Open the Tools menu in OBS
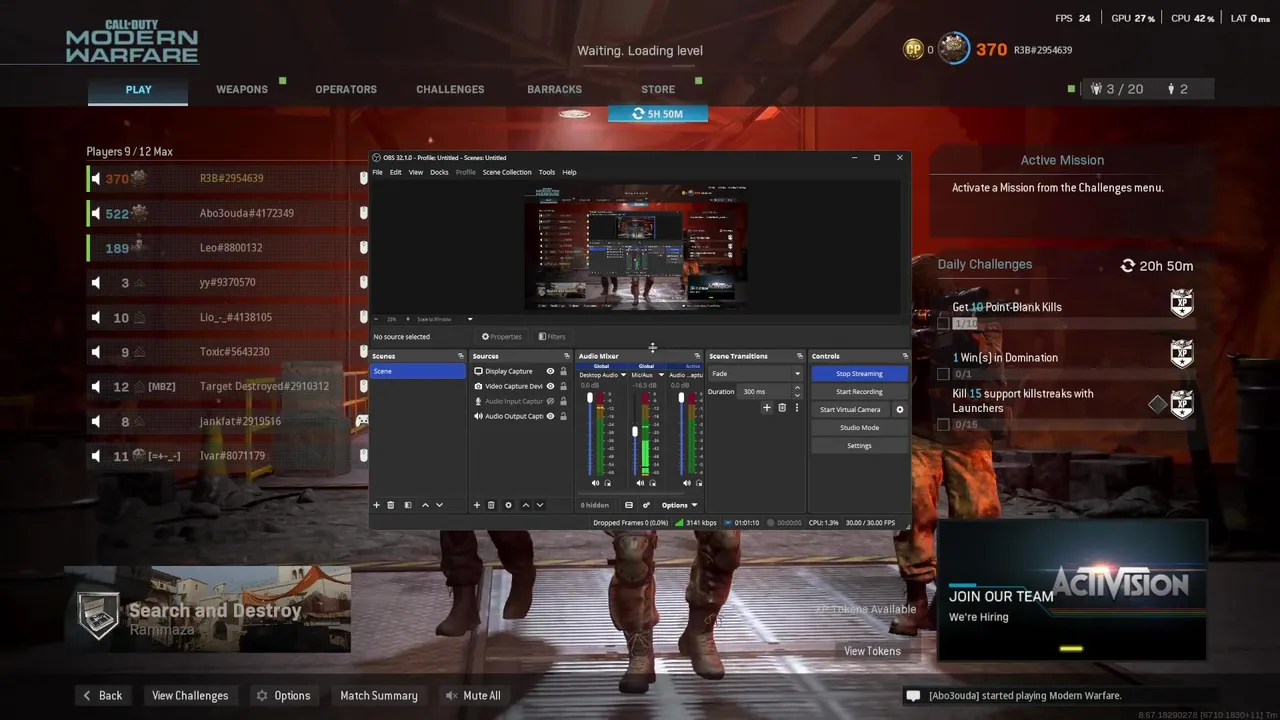 click(x=547, y=172)
